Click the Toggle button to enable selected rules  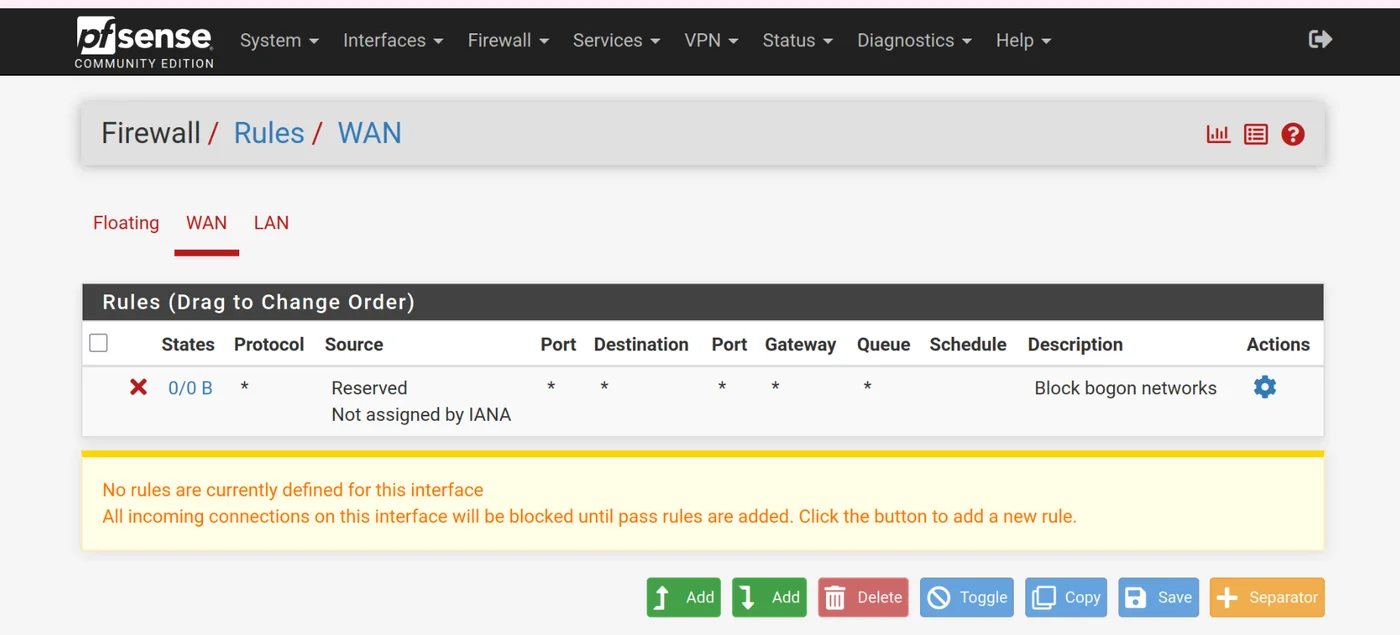click(966, 597)
